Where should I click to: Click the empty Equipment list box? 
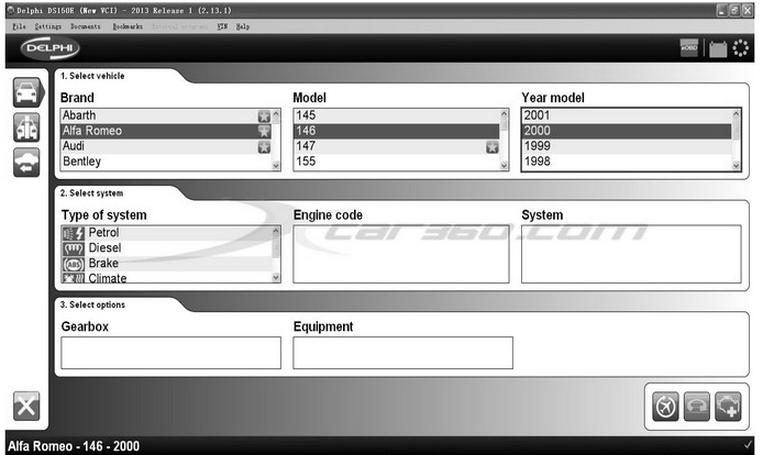pyautogui.click(x=403, y=353)
